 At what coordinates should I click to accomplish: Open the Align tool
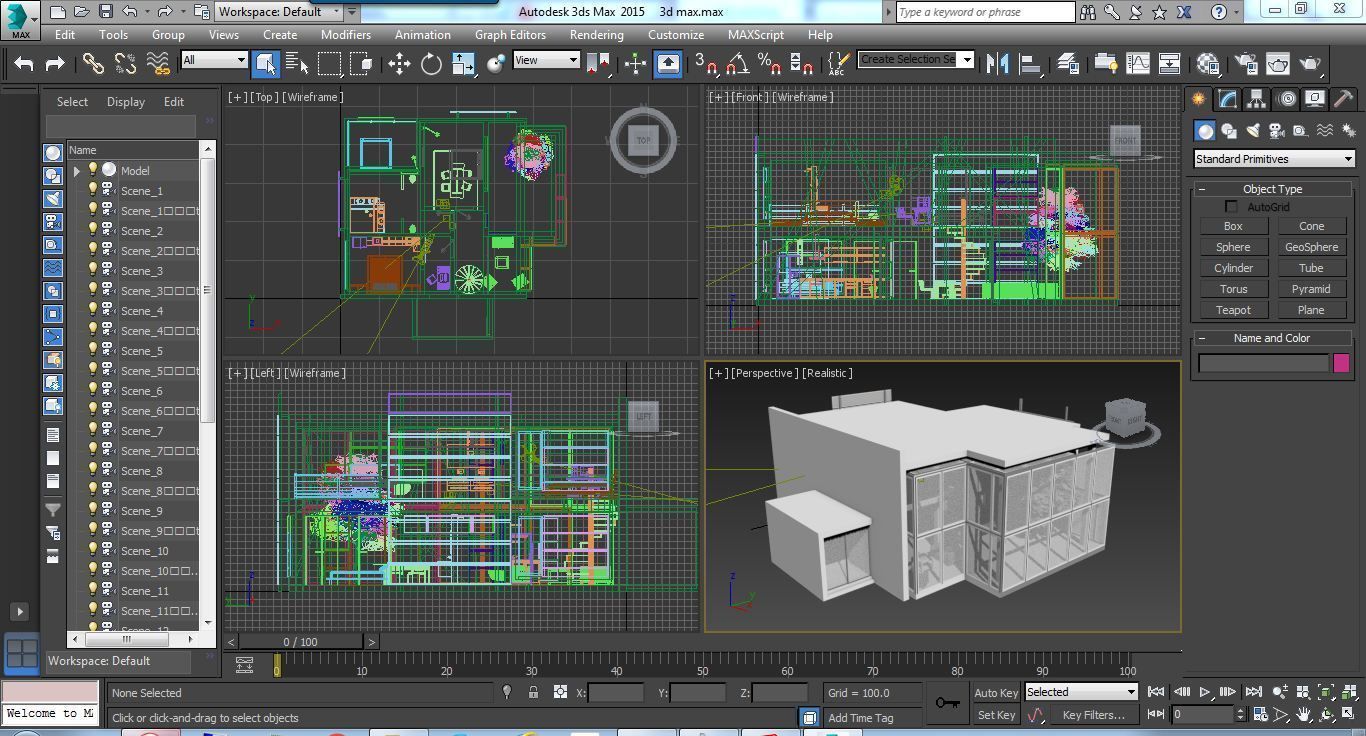[x=1030, y=64]
